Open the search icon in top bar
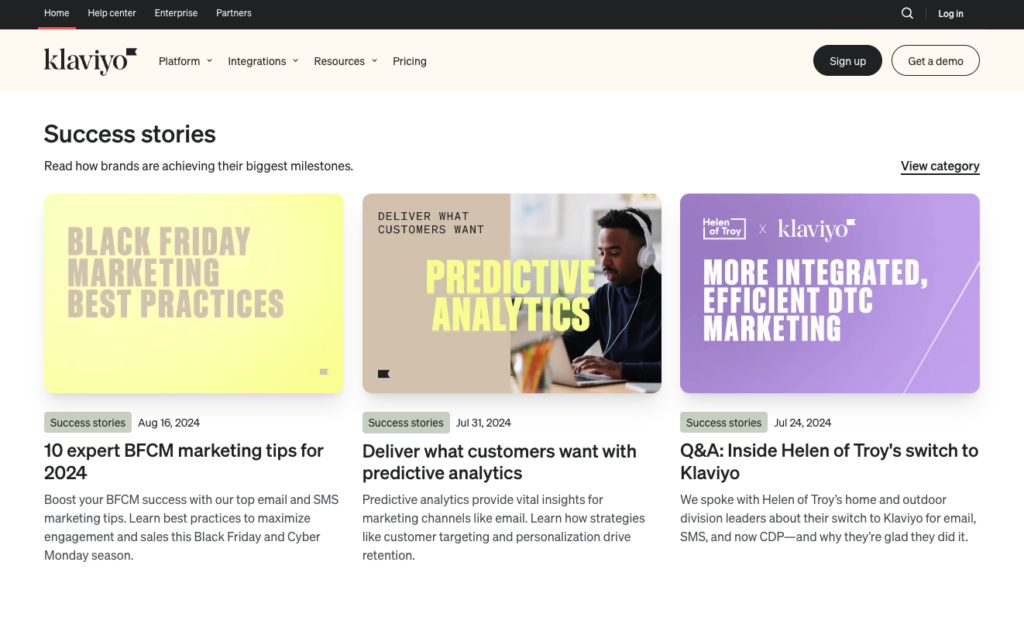 907,13
